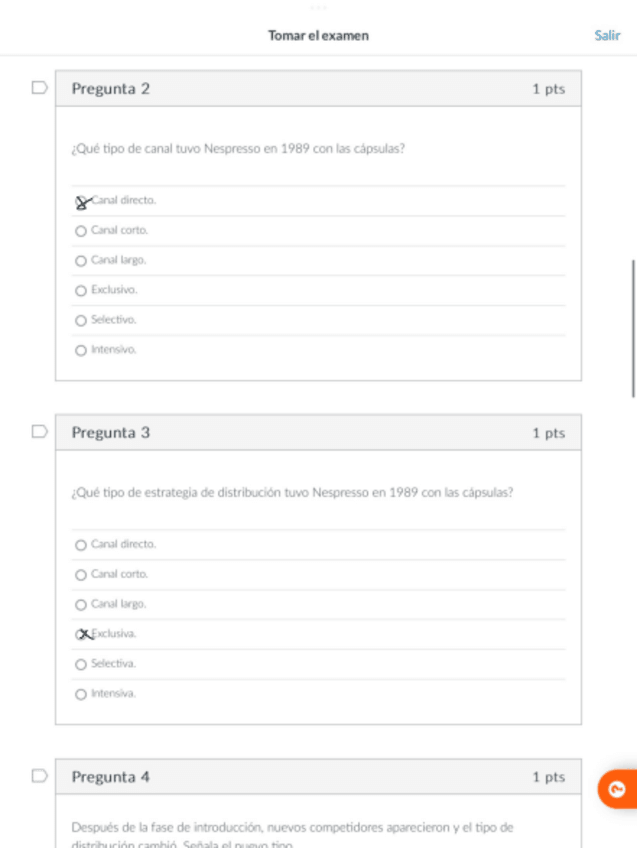Image resolution: width=637 pixels, height=848 pixels.
Task: Pick 'Selectivo.' option in Pregunta 2
Action: 81,321
